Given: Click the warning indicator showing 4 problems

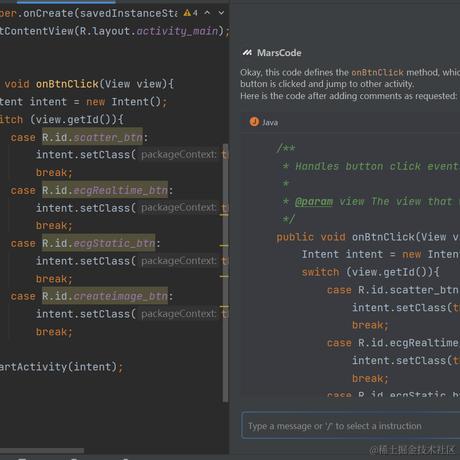Looking at the screenshot, I should 191,13.
